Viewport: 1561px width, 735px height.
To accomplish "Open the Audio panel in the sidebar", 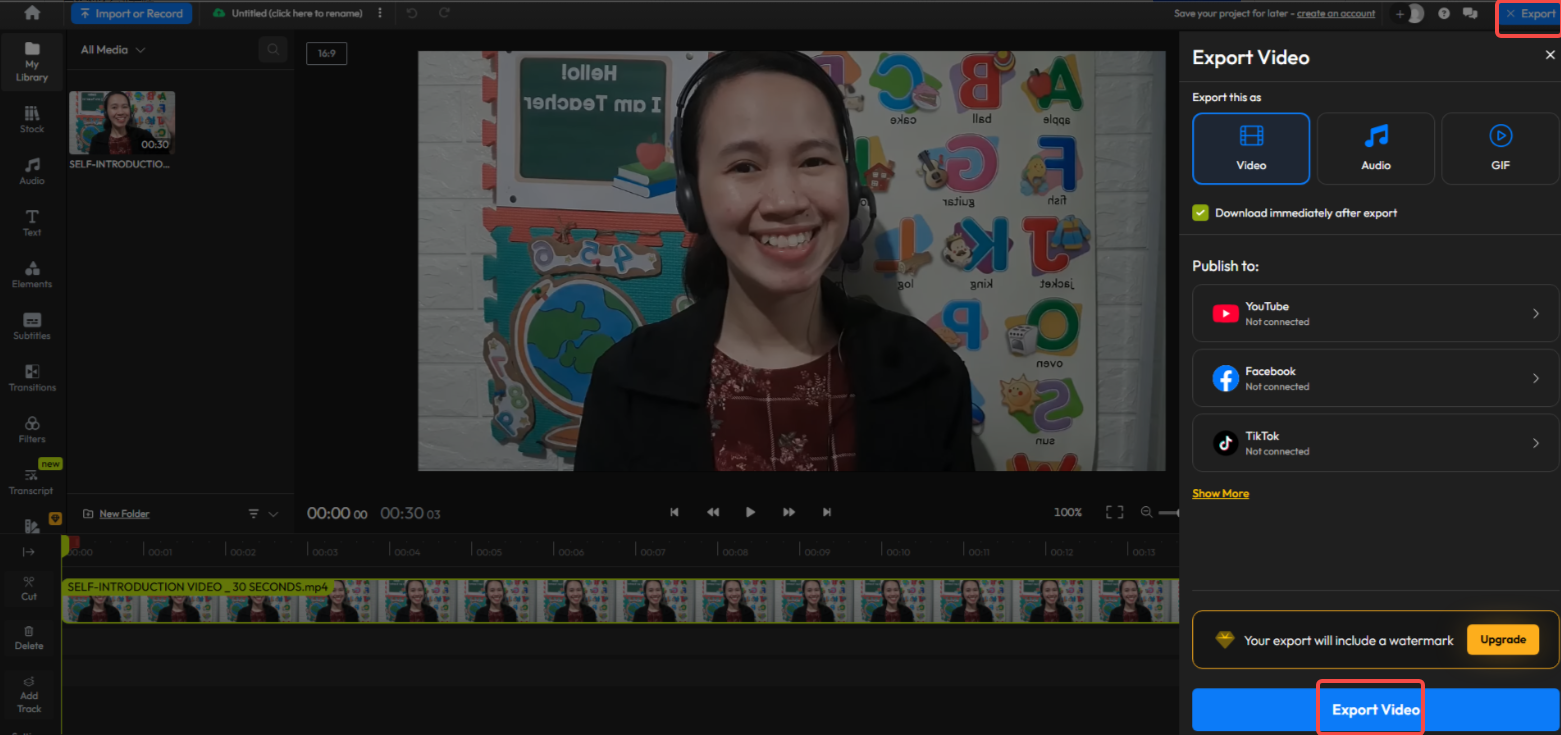I will pos(31,171).
